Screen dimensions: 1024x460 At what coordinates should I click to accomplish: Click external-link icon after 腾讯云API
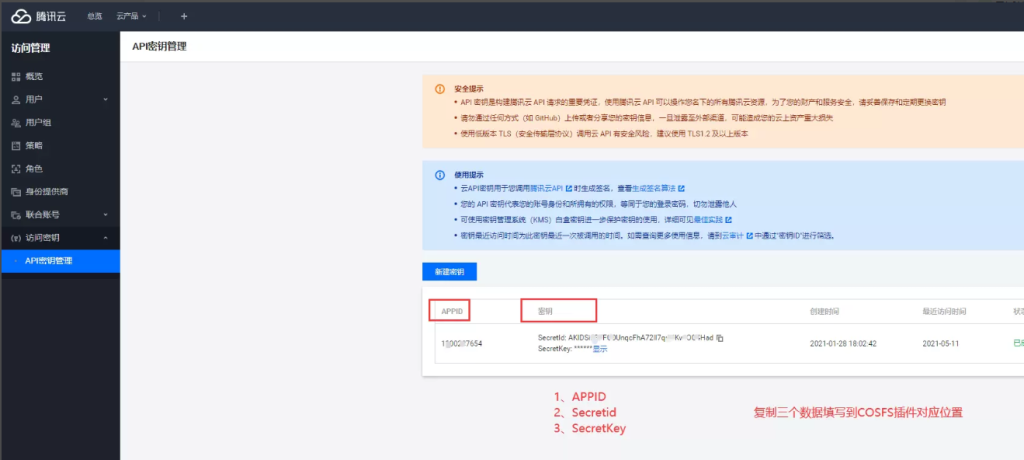(568, 188)
